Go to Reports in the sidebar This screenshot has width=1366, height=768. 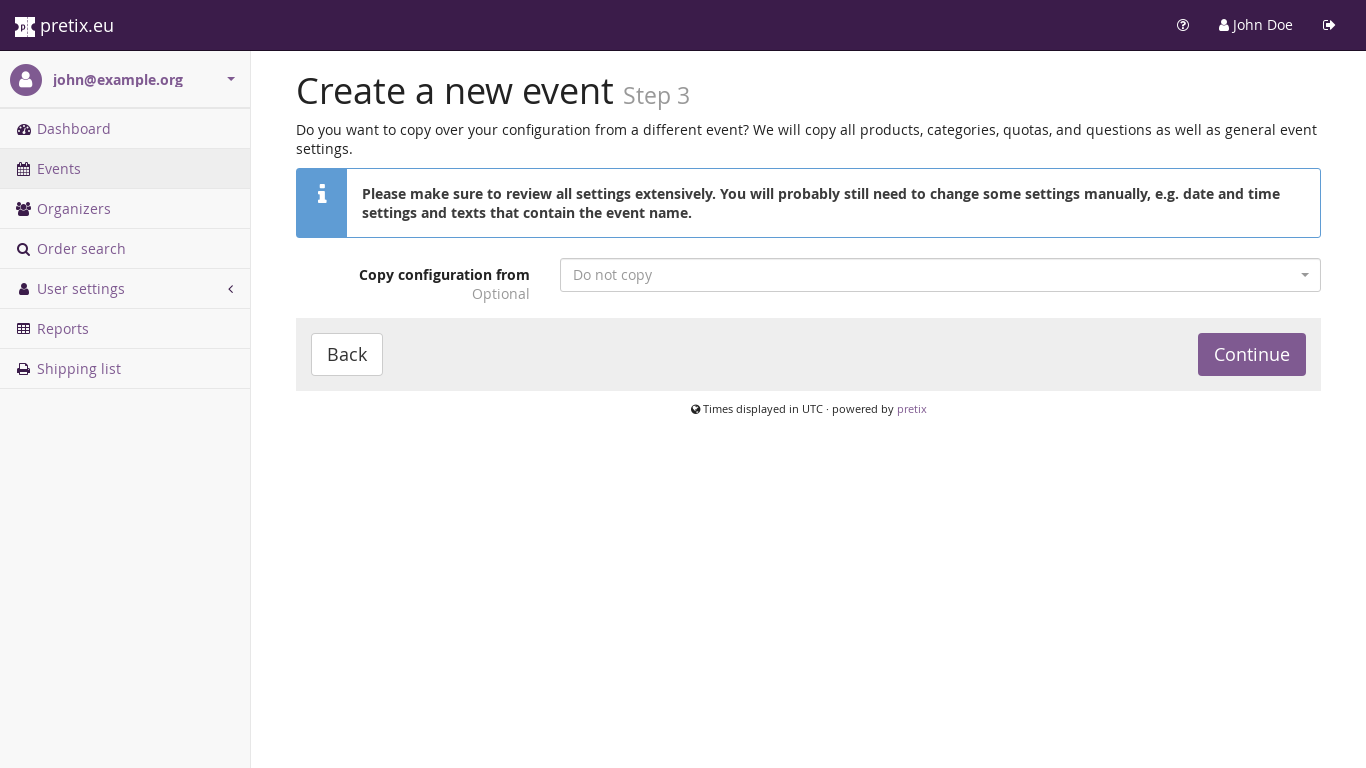pyautogui.click(x=63, y=329)
